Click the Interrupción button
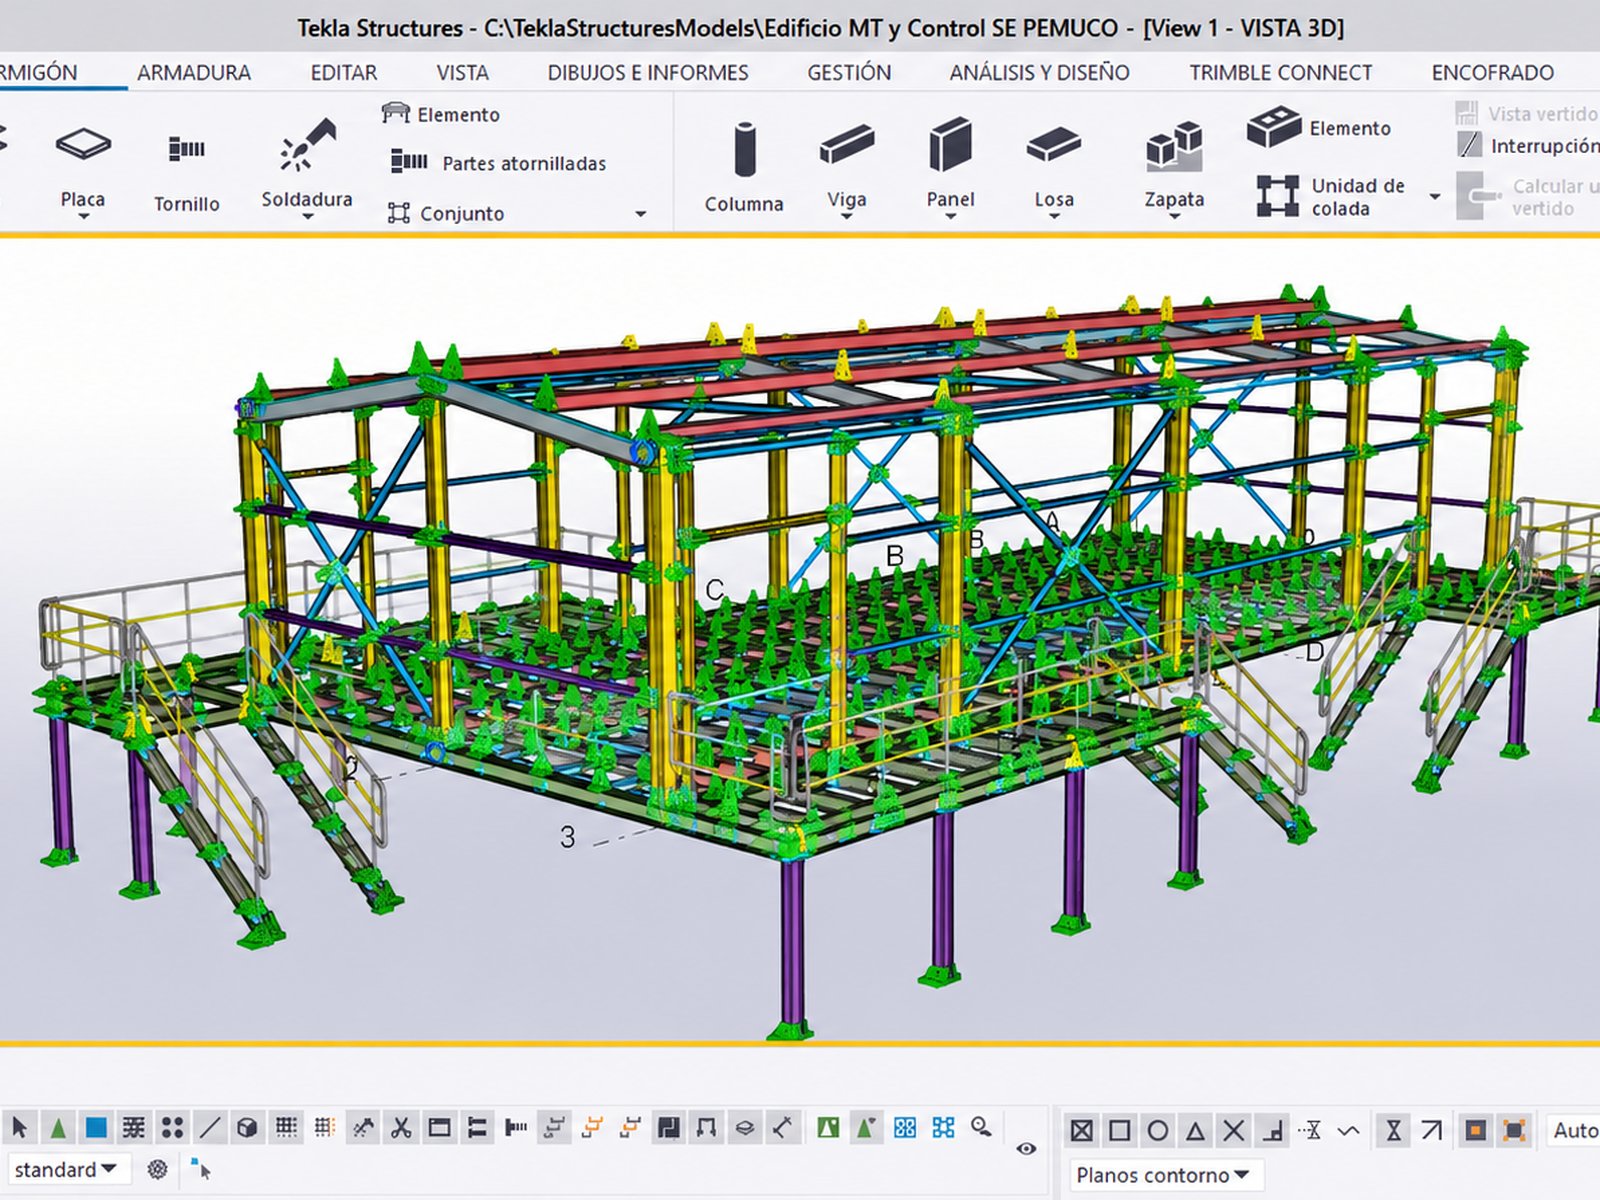Screen dimensions: 1600x1200 pos(1530,146)
